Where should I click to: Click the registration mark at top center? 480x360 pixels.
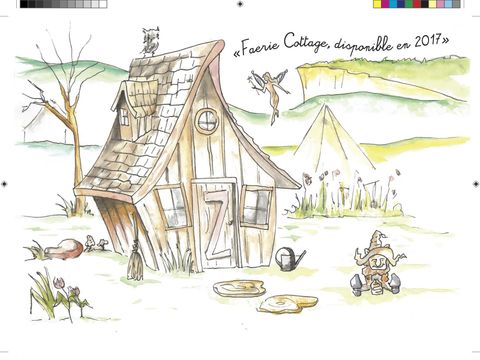[240, 4]
